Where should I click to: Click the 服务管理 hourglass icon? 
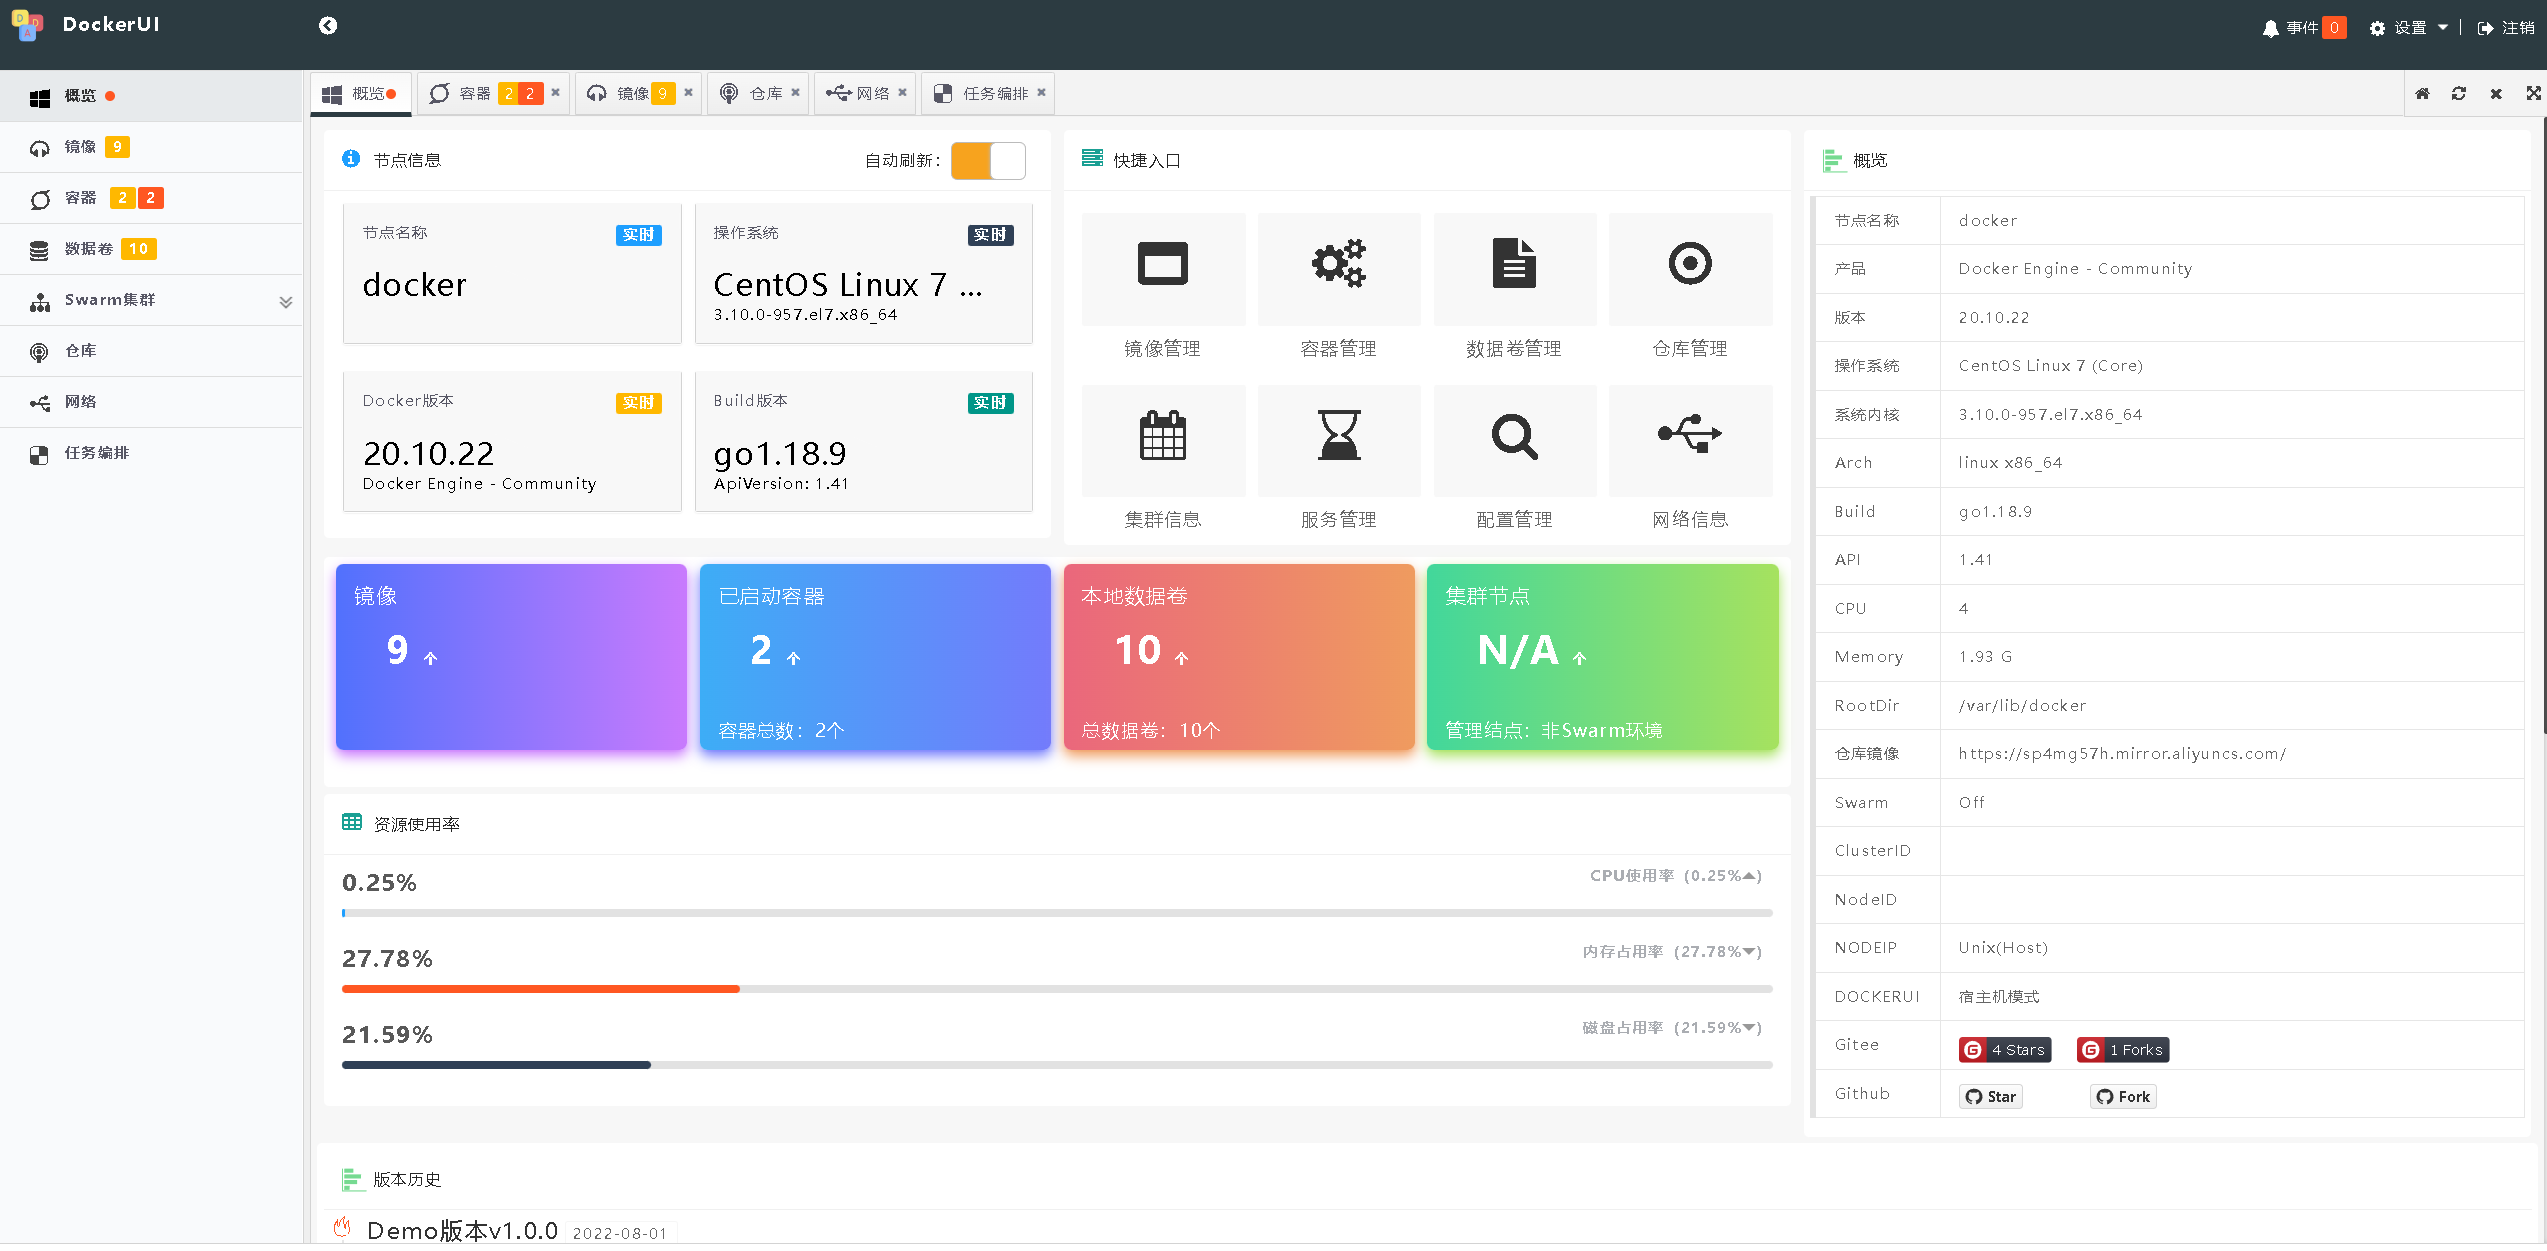click(1338, 436)
